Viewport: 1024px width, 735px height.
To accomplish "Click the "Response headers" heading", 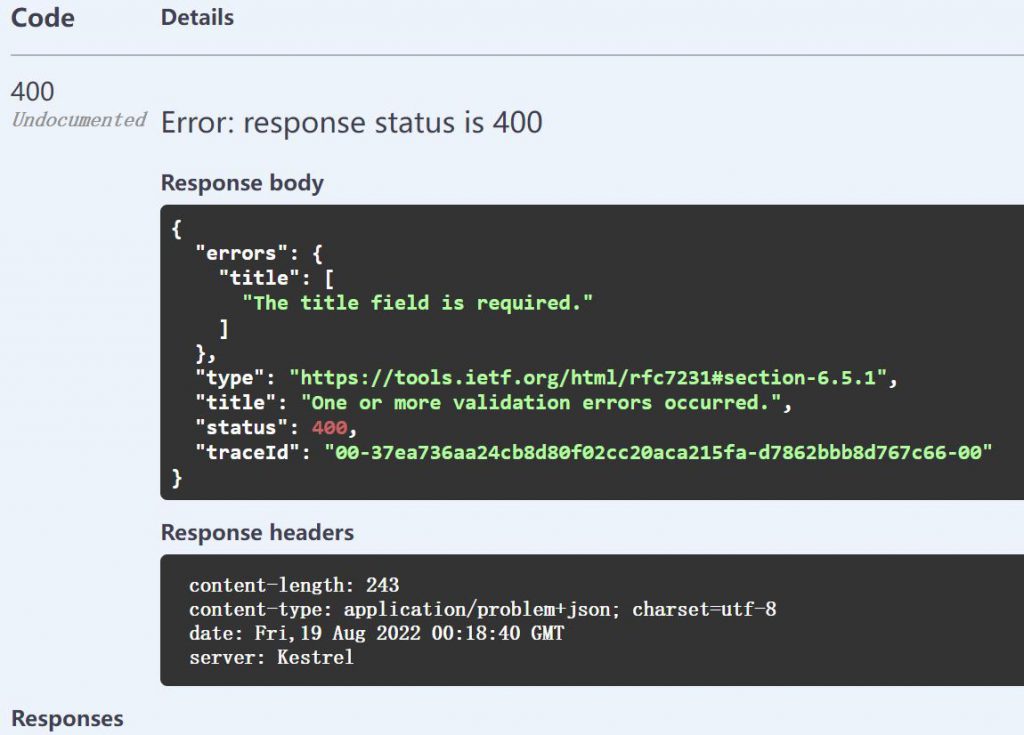I will coord(257,532).
